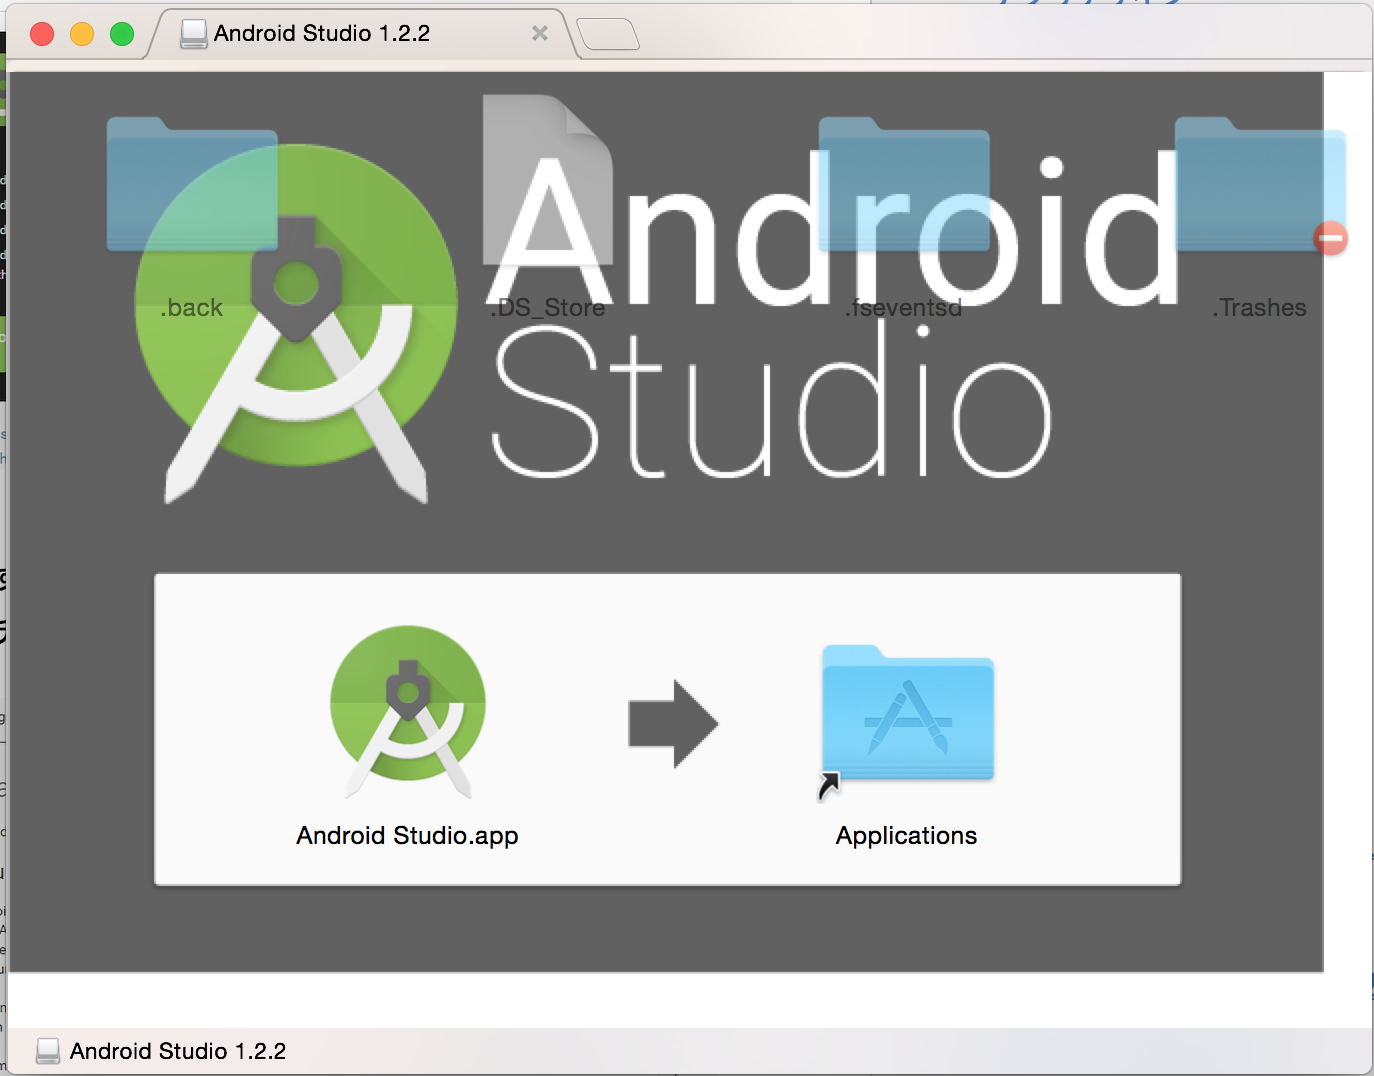Image resolution: width=1374 pixels, height=1076 pixels.
Task: Click the .DS_Store file name
Action: [548, 308]
